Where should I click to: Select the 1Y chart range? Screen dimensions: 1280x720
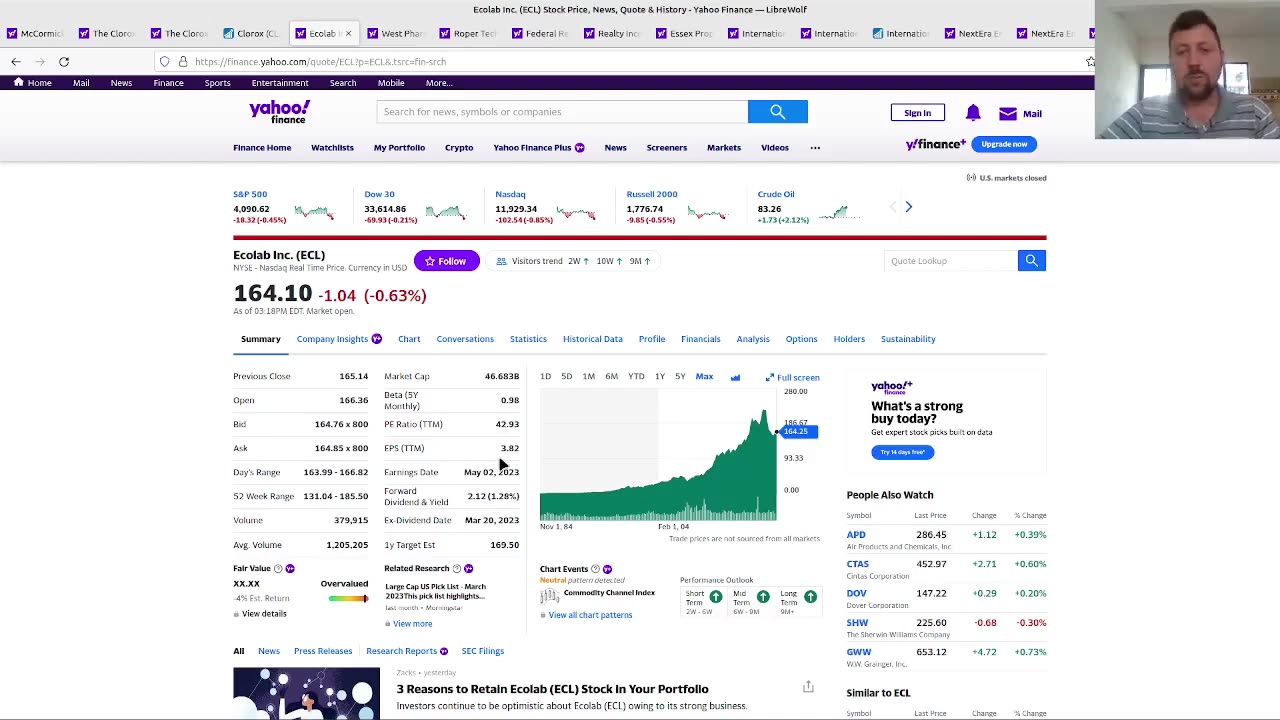click(x=659, y=377)
